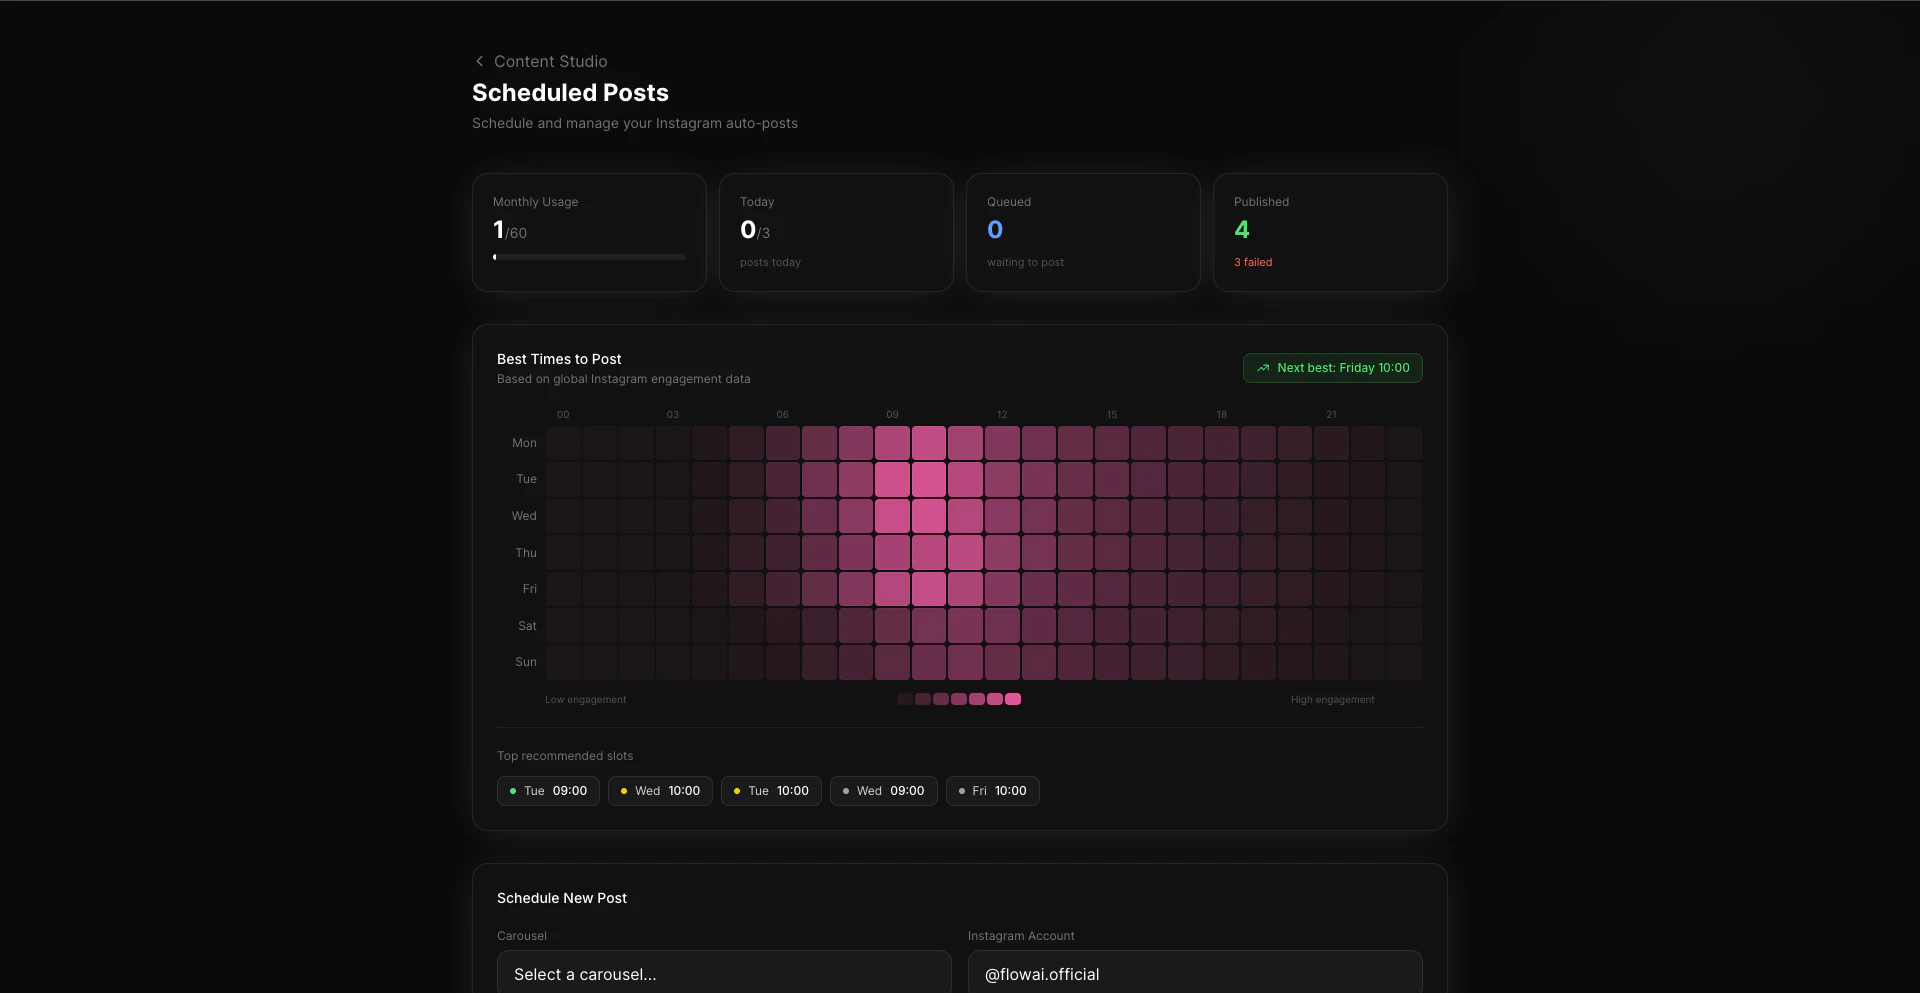Click the Sun row label

[526, 662]
